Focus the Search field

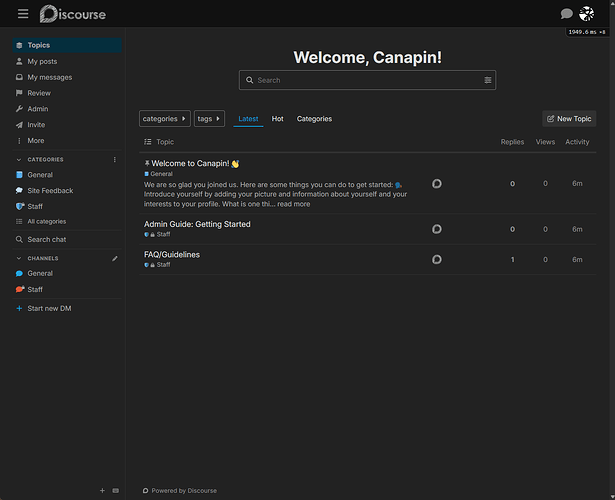[368, 80]
